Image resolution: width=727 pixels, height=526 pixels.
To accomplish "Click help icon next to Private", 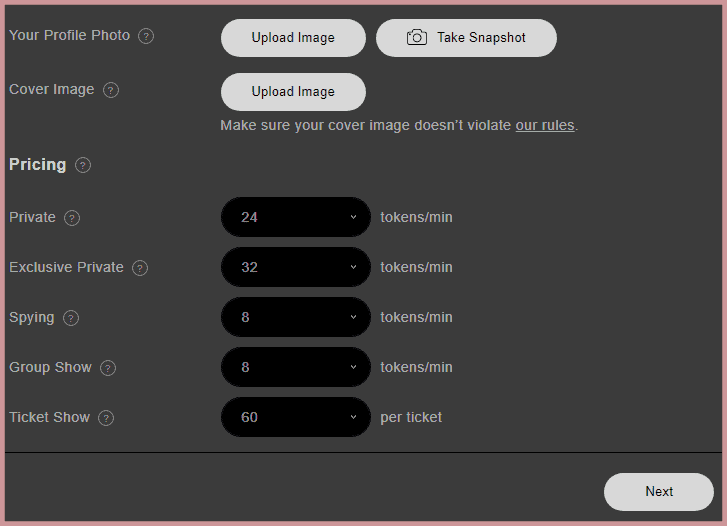I will coord(72,218).
